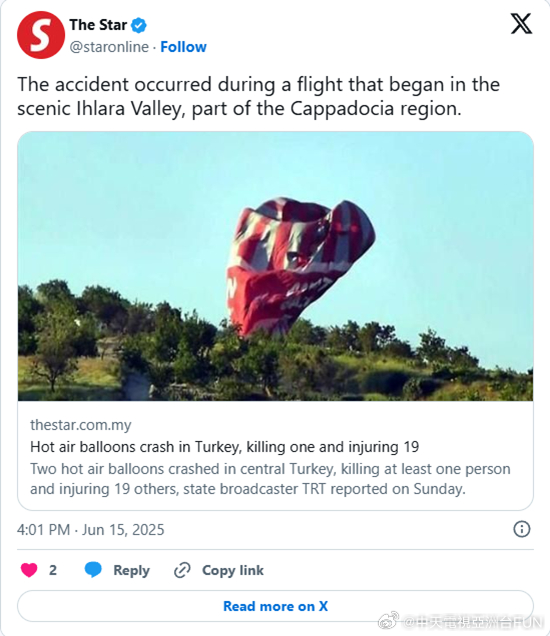Open the balloon crash photo
The image size is (550, 636).
coord(275,266)
